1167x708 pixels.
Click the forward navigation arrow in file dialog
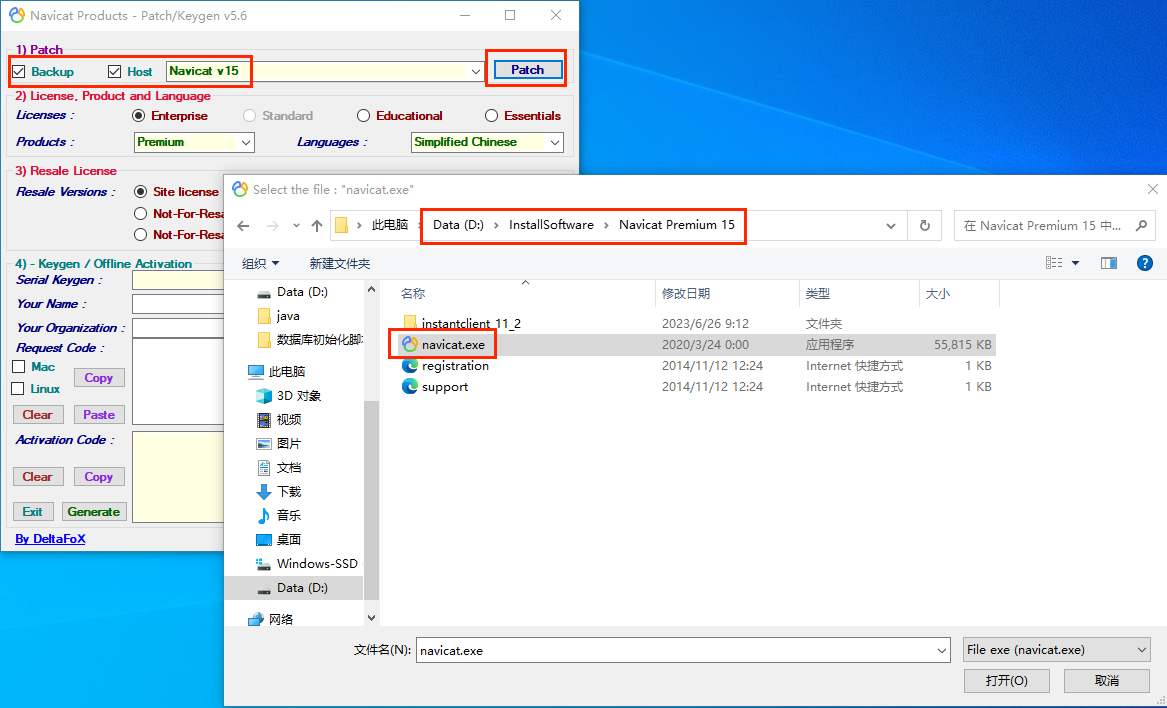click(272, 226)
